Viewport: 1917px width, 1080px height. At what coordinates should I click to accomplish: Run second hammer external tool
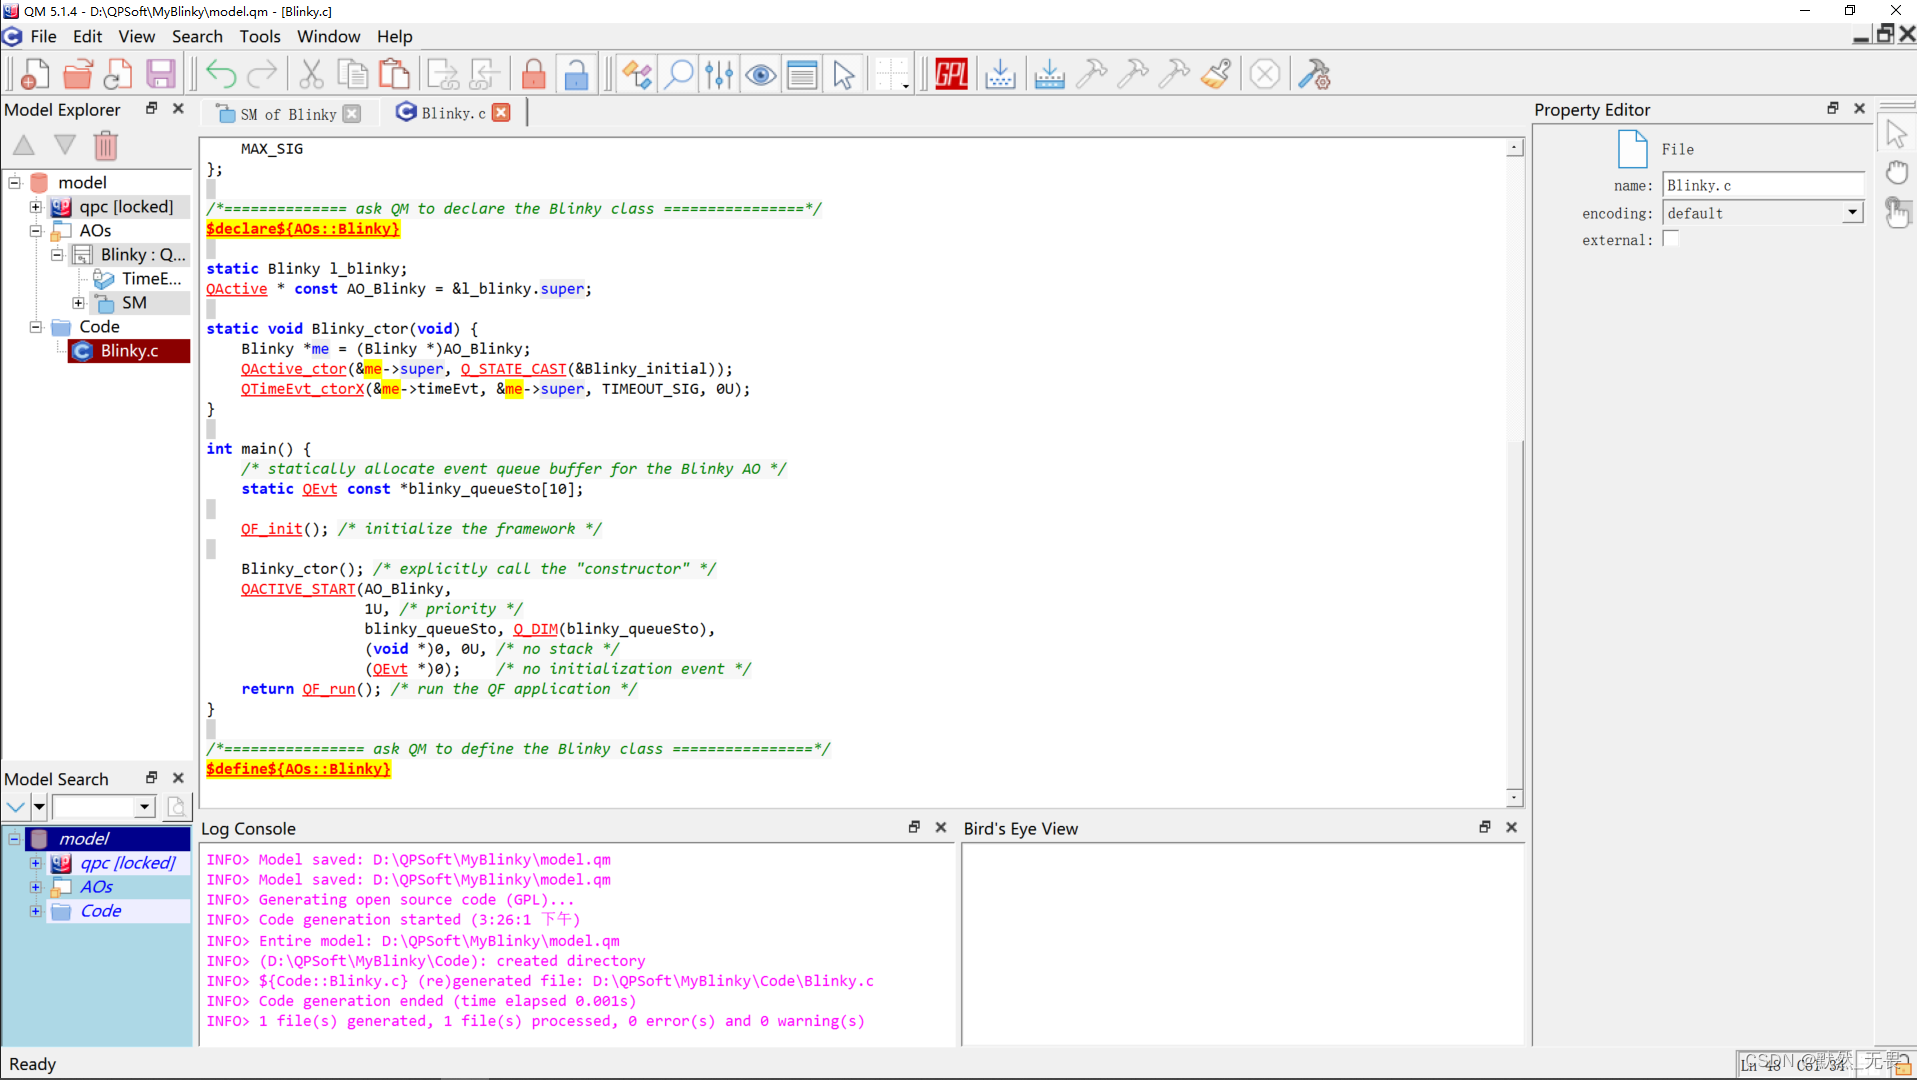(1133, 75)
